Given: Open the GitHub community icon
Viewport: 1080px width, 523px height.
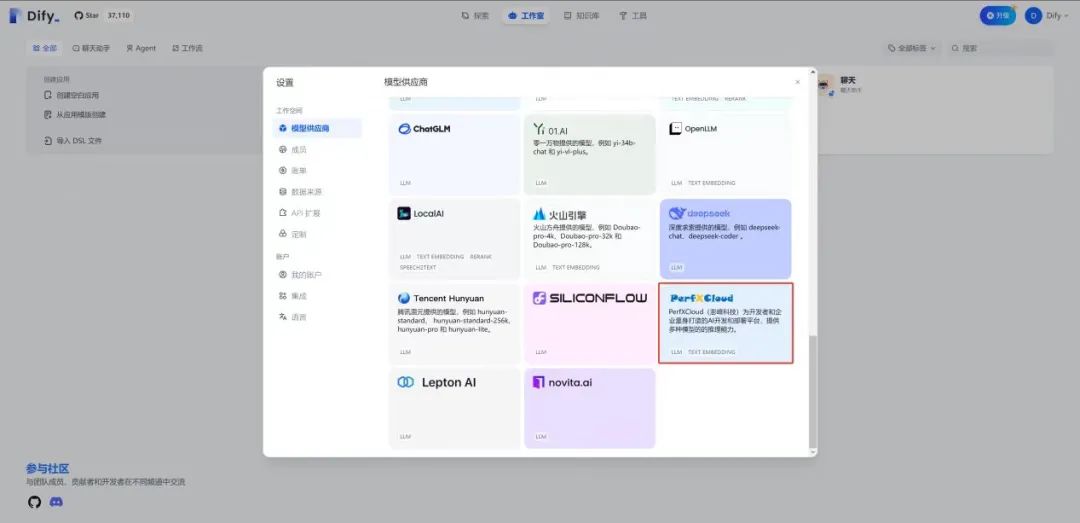Looking at the screenshot, I should (34, 502).
